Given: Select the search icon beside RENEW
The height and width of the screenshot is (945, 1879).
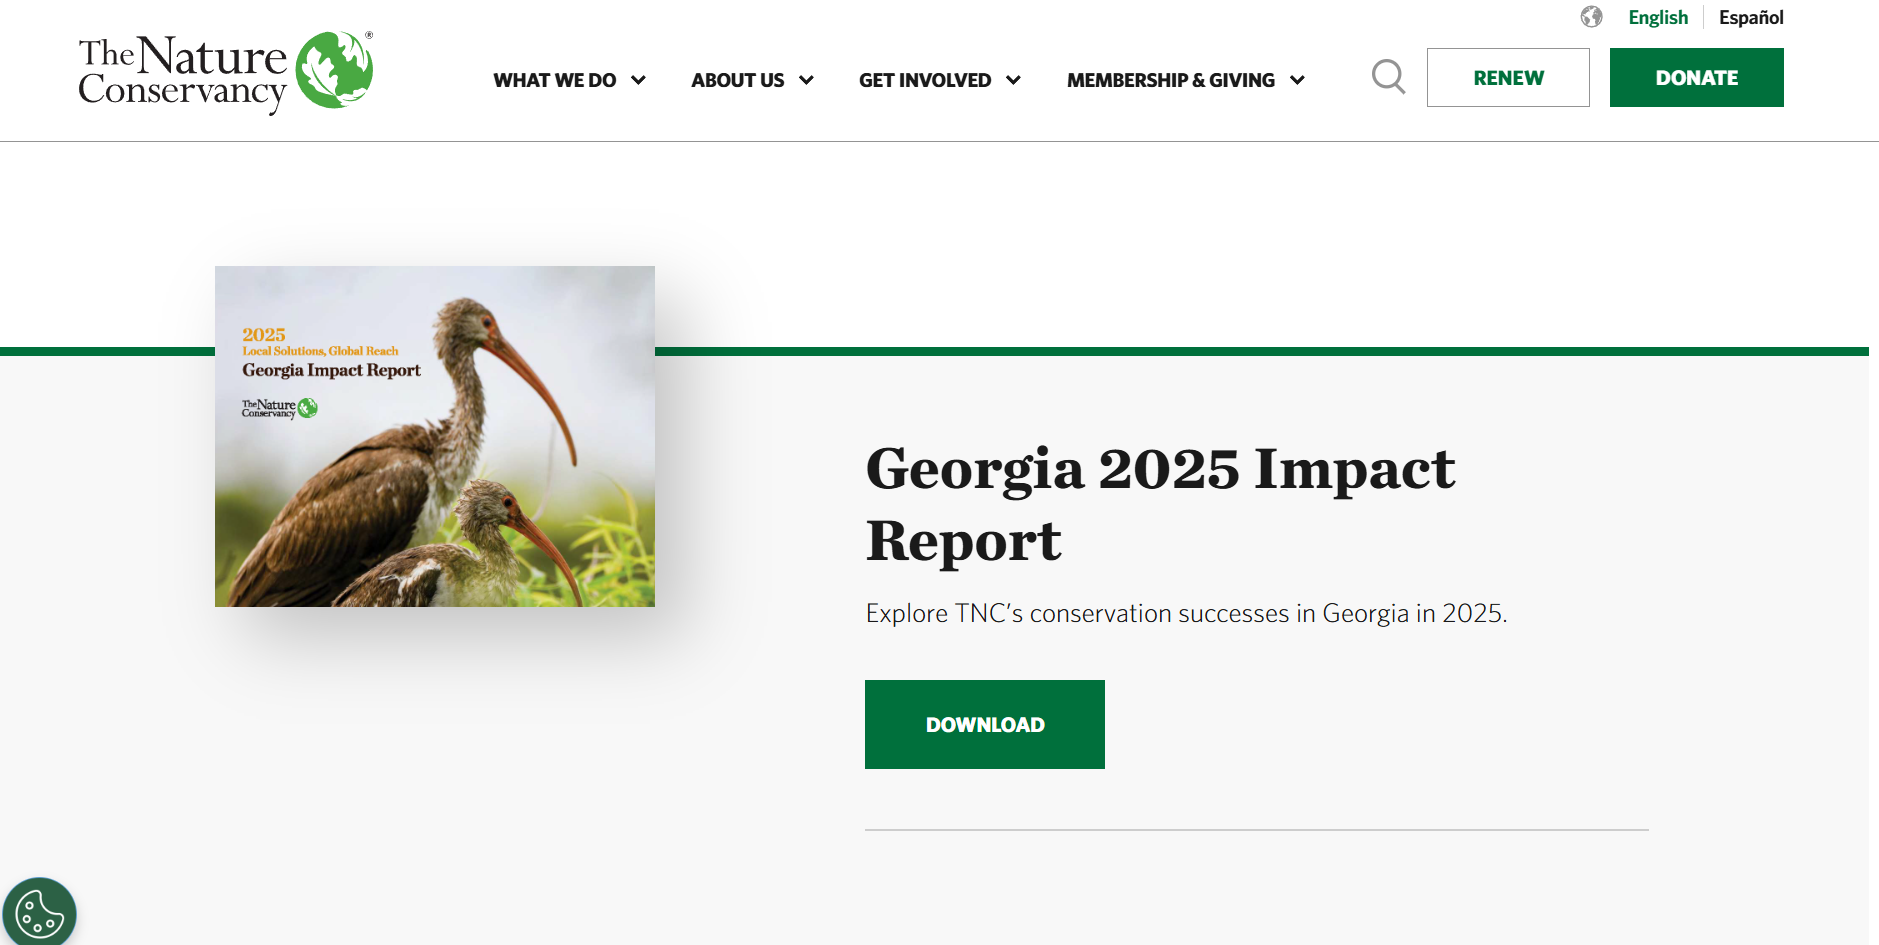Looking at the screenshot, I should click(x=1388, y=77).
